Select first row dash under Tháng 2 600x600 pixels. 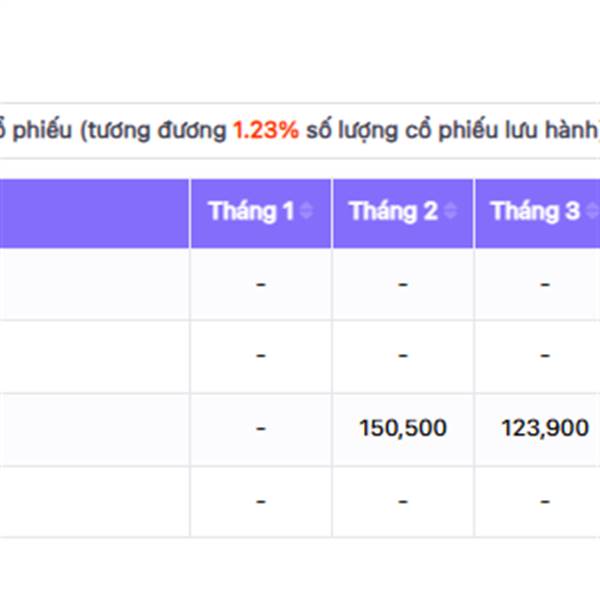403,285
